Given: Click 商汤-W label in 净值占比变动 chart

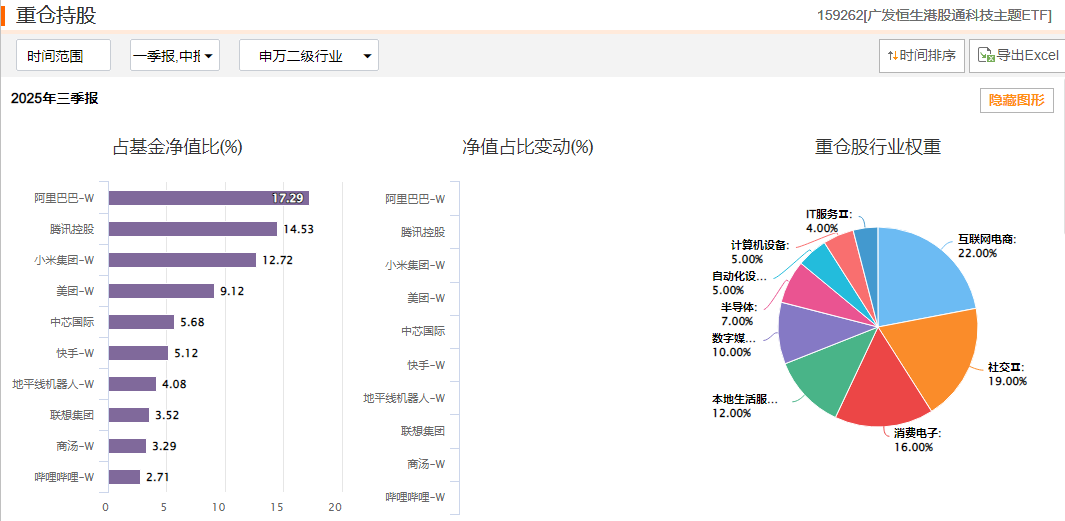Looking at the screenshot, I should click(x=426, y=464).
